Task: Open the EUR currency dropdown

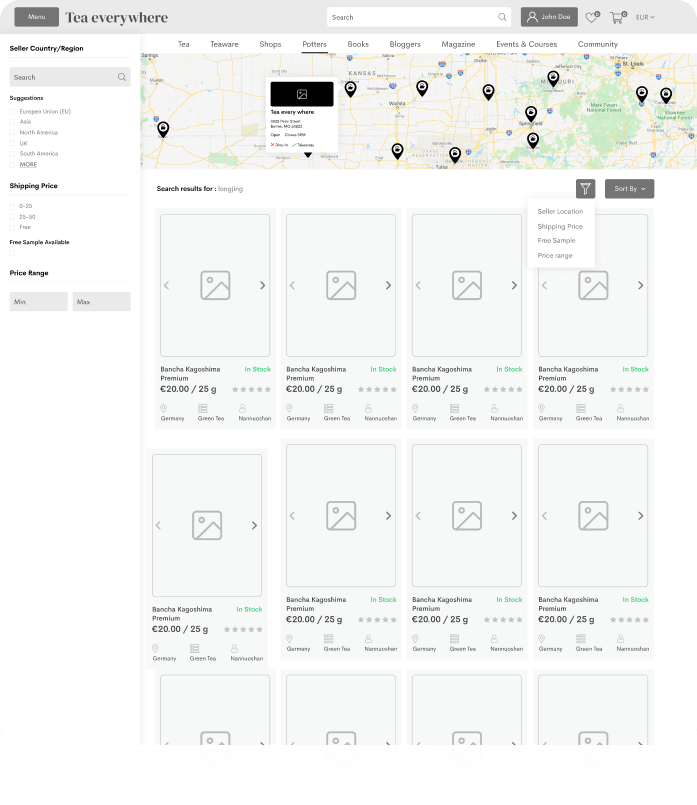Action: [x=645, y=17]
